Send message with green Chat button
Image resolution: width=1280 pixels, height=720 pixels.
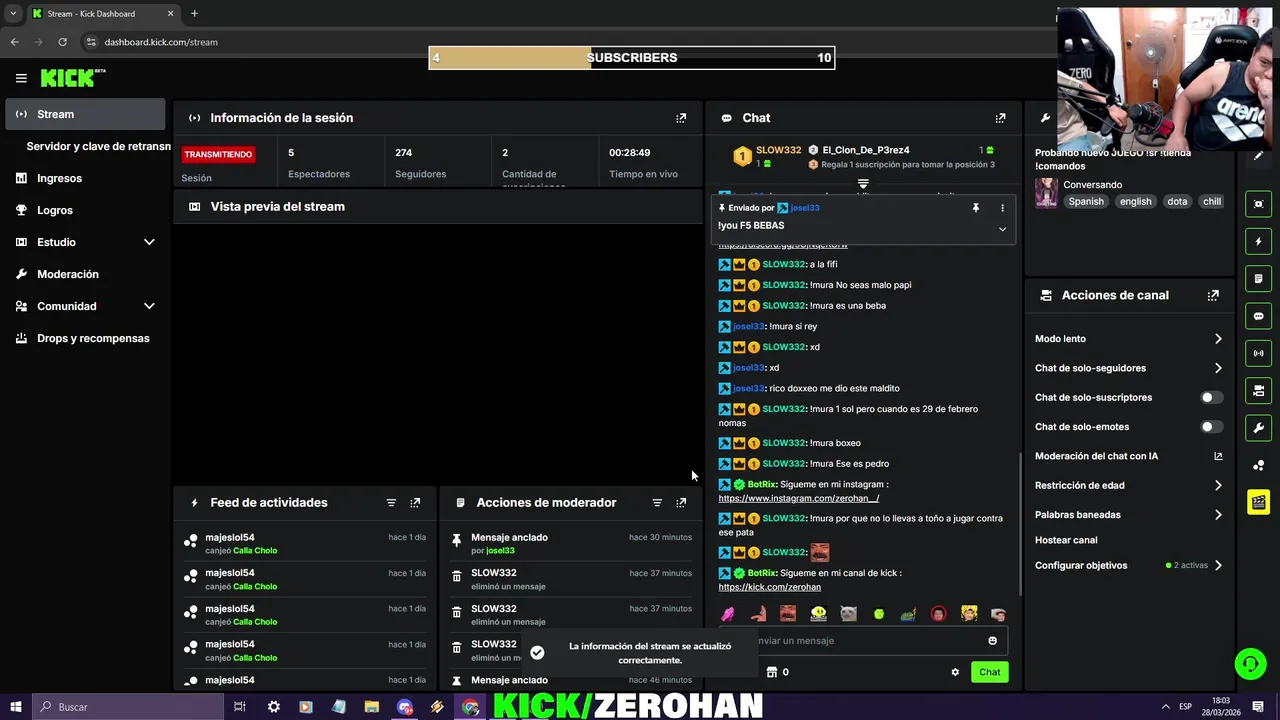(x=989, y=672)
